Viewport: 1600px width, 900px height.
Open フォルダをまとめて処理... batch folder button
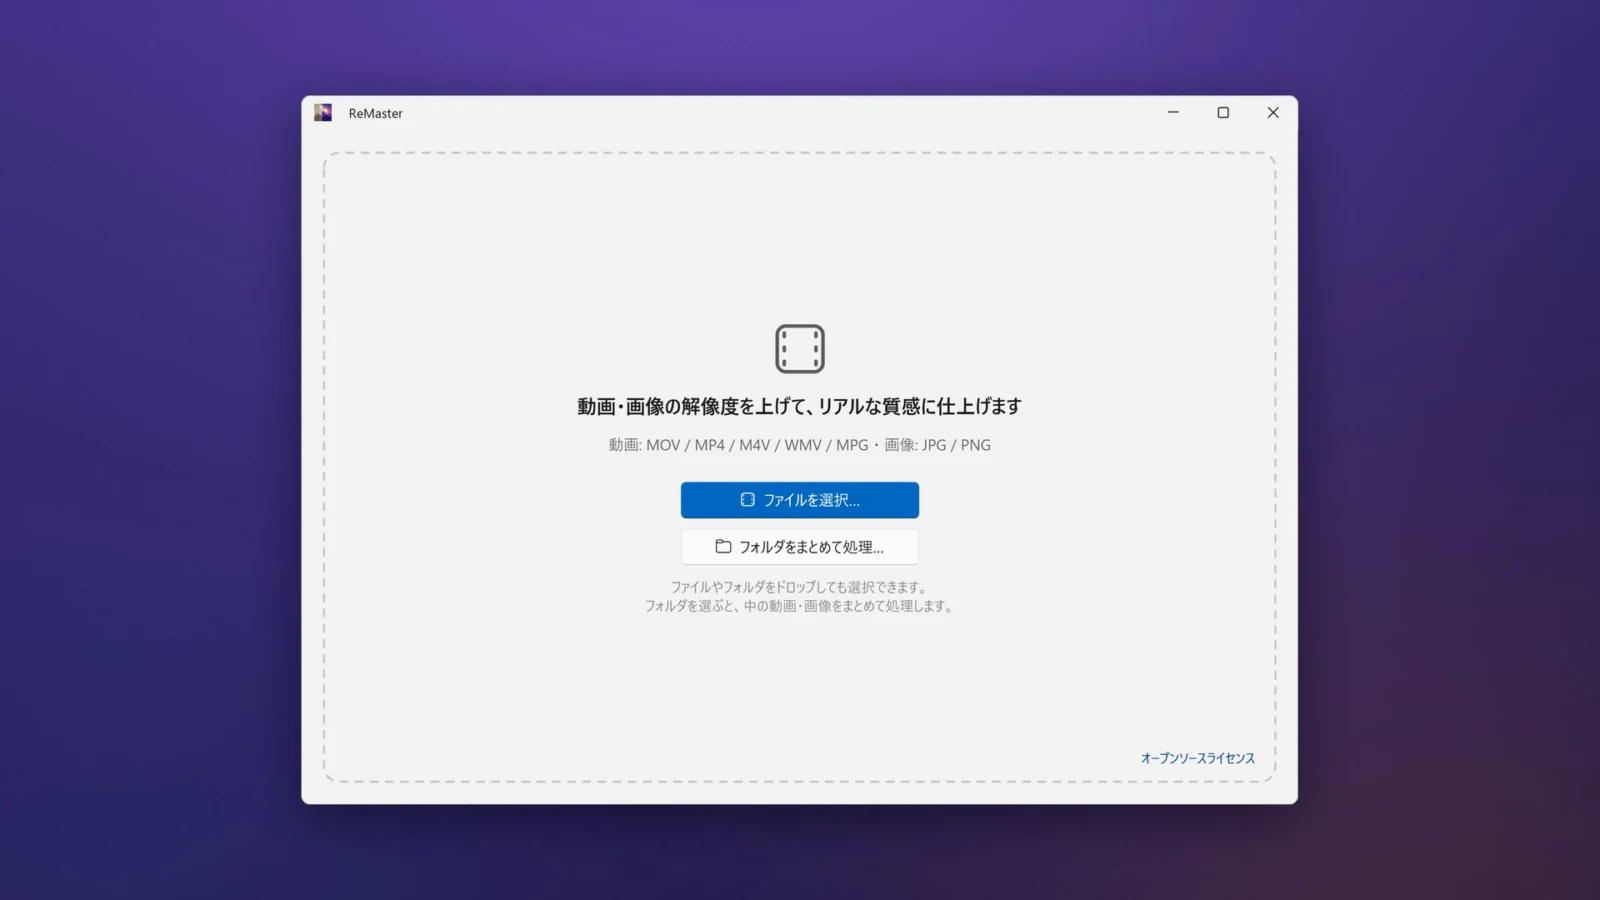click(800, 547)
